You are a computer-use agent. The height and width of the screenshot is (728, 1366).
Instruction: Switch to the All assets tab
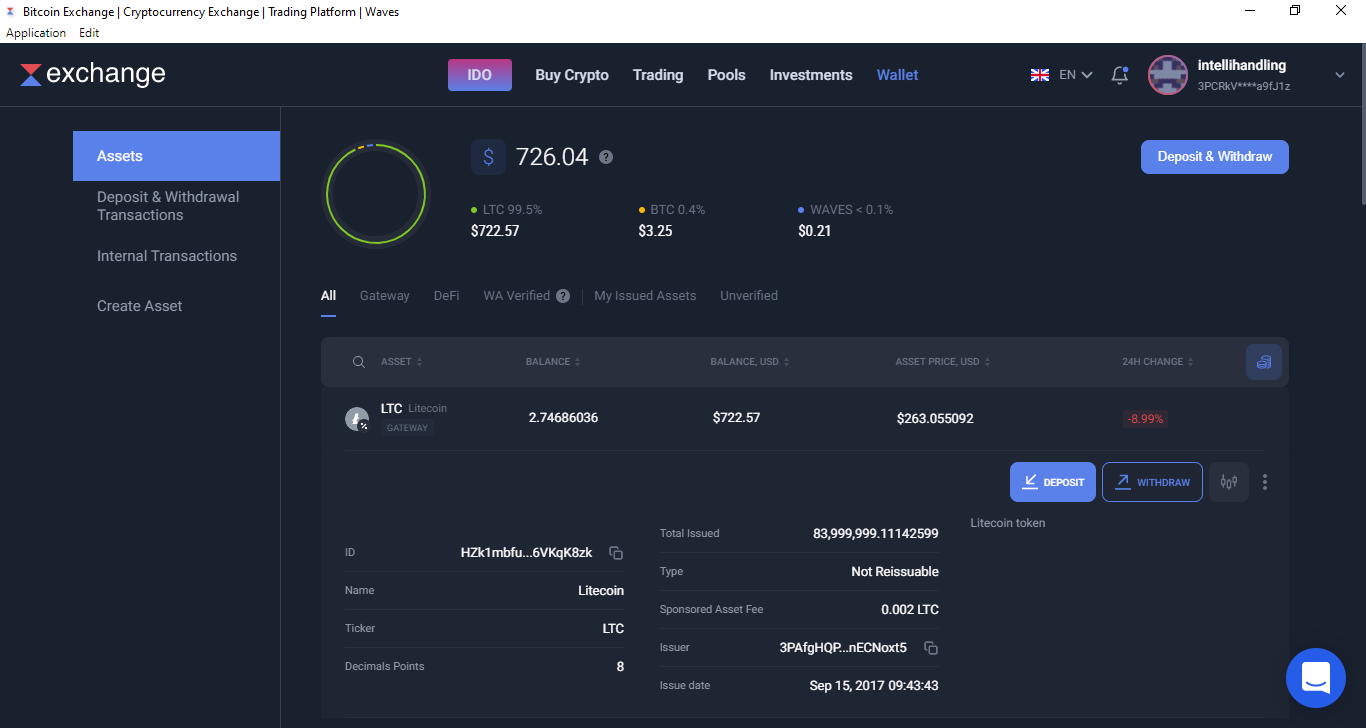coord(328,296)
